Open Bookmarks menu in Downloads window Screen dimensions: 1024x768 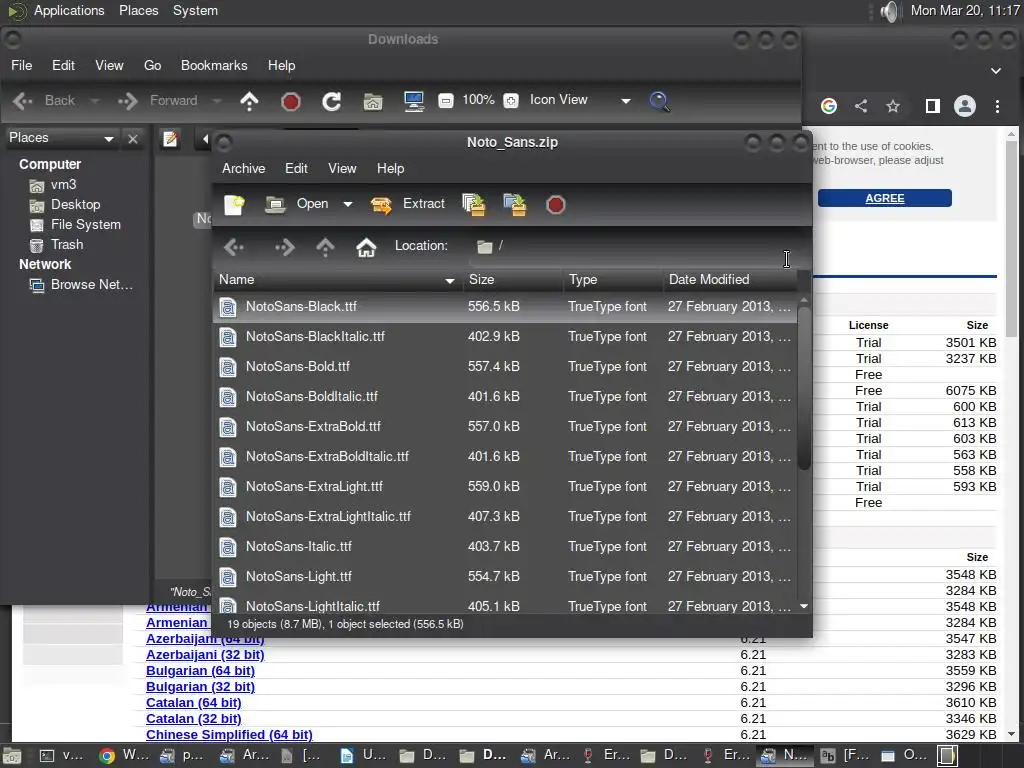pos(214,65)
